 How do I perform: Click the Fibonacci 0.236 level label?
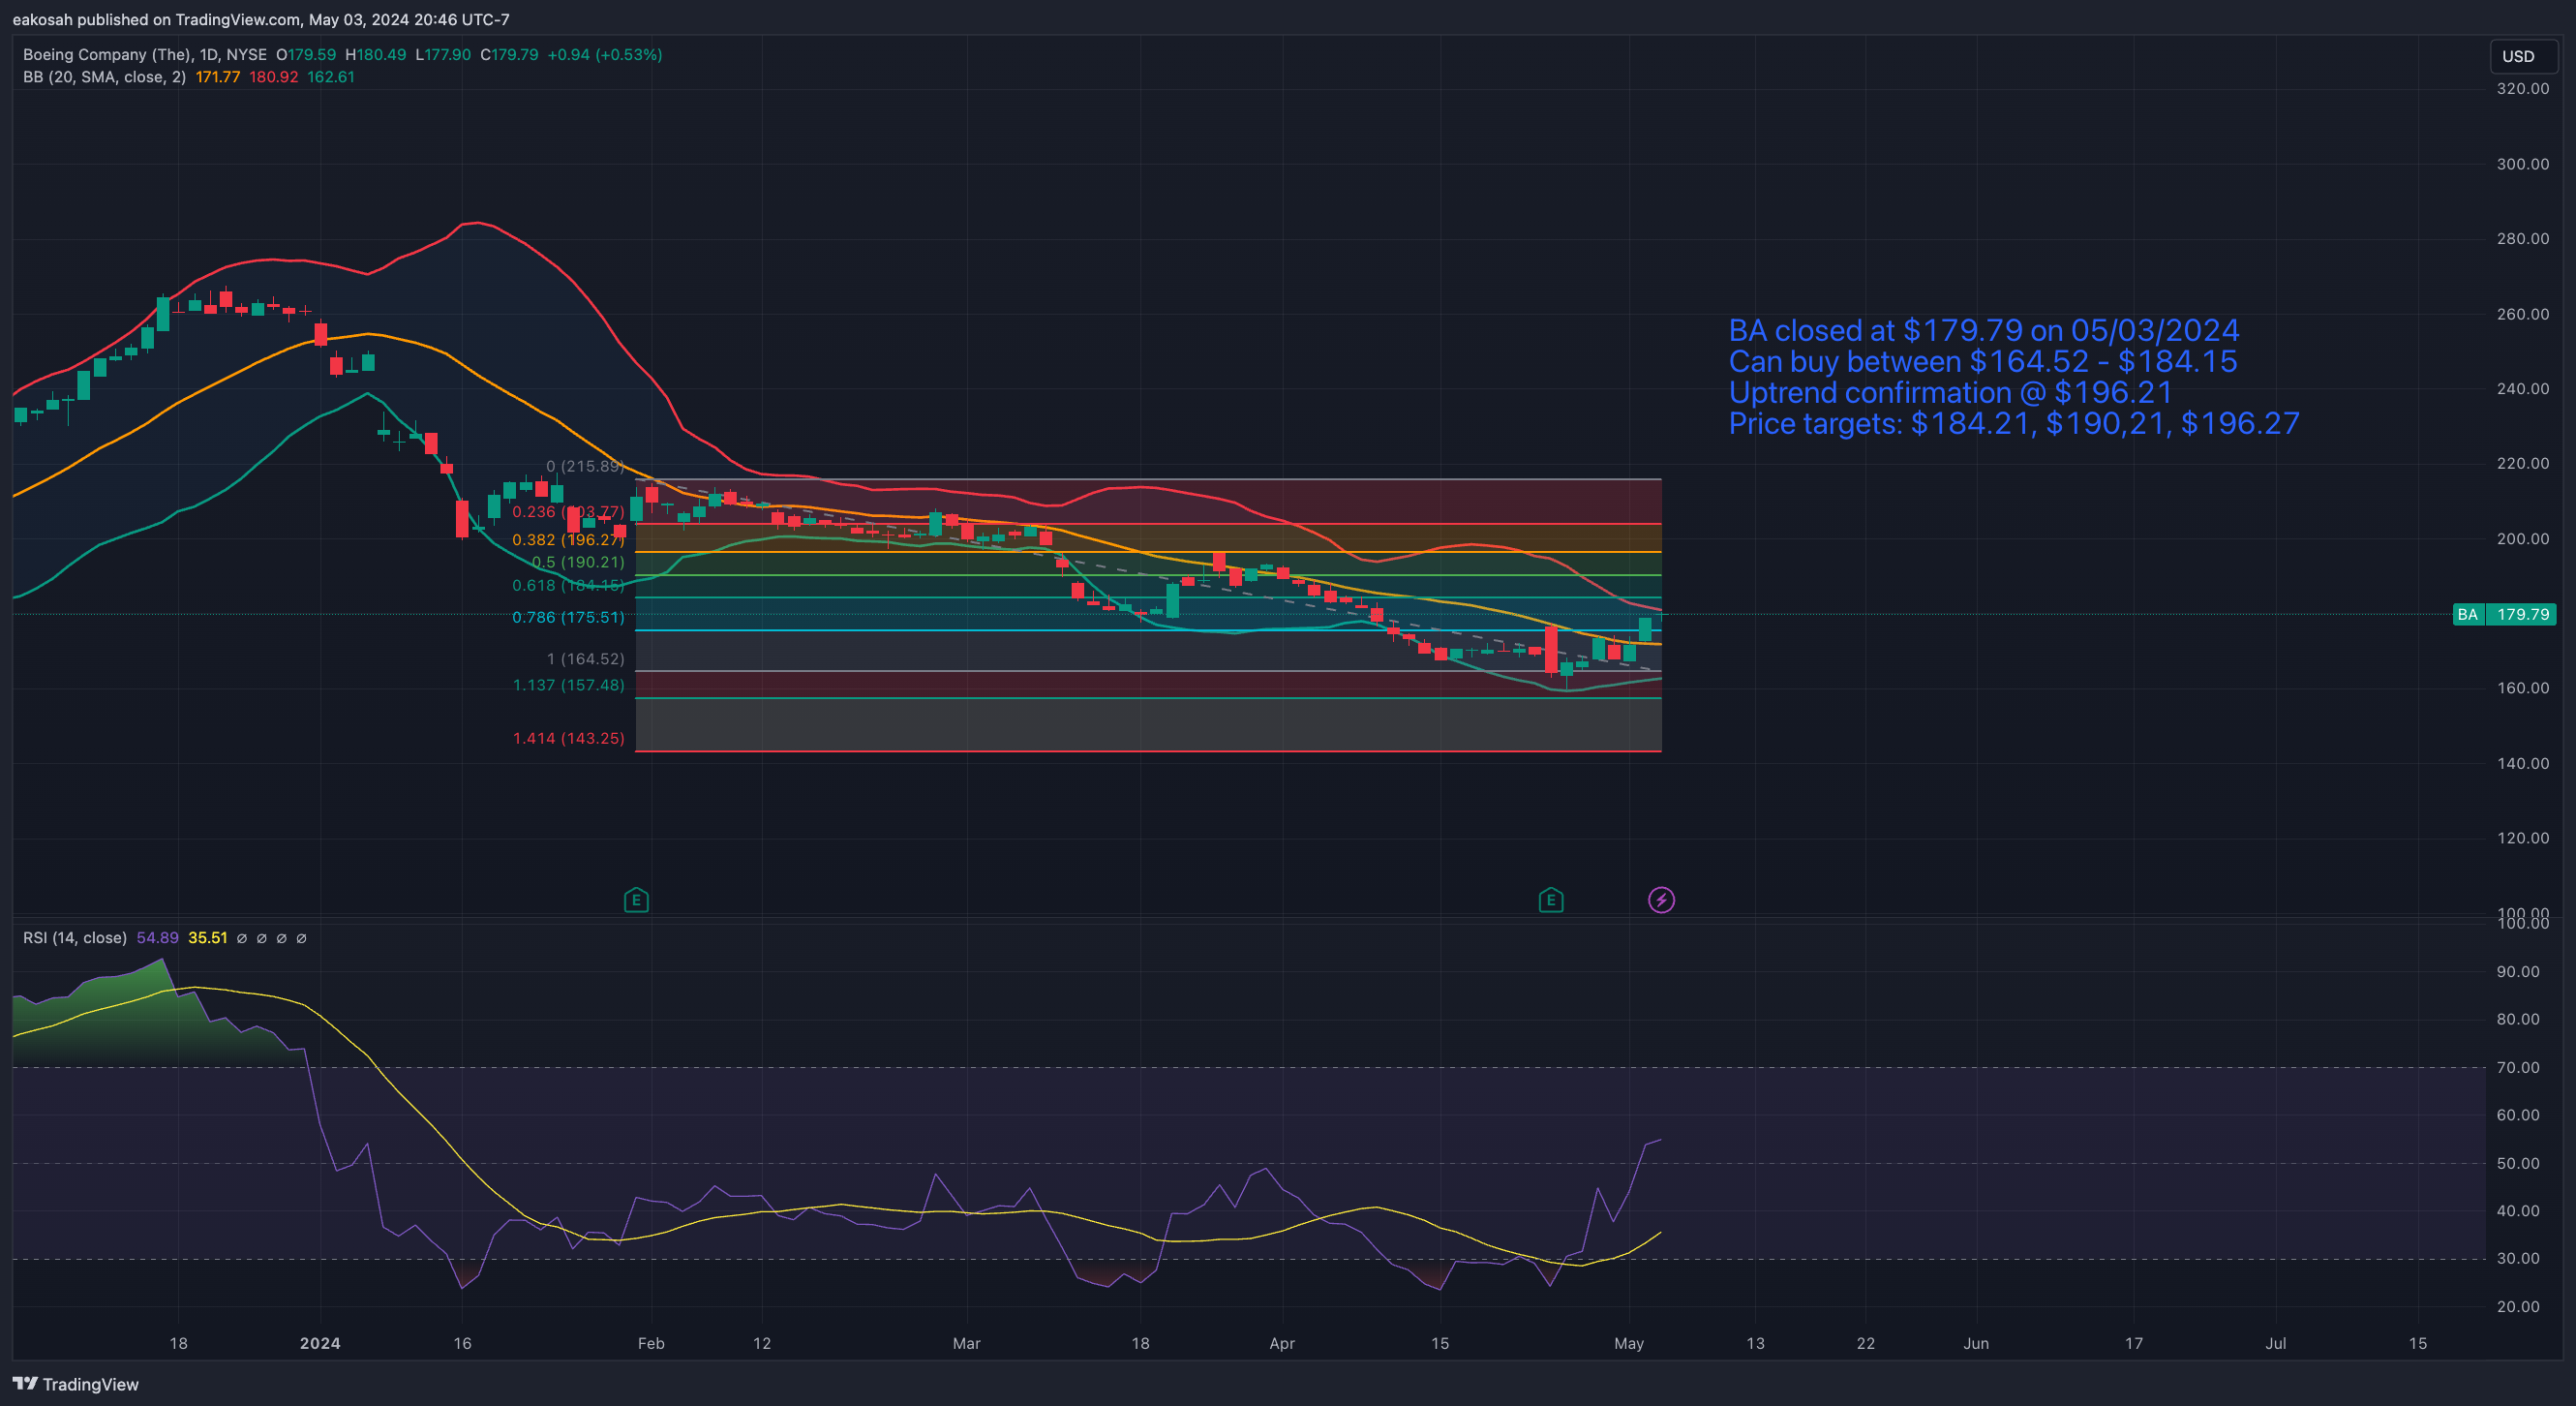tap(568, 512)
